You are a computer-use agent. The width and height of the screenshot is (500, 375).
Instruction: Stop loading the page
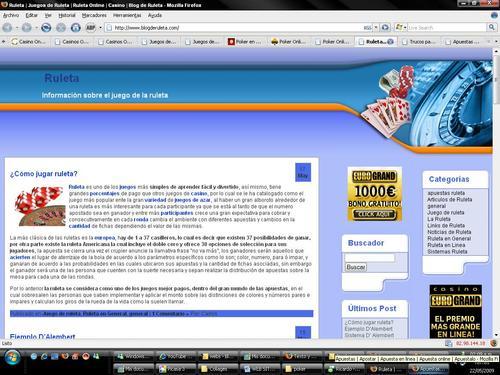[x=61, y=28]
